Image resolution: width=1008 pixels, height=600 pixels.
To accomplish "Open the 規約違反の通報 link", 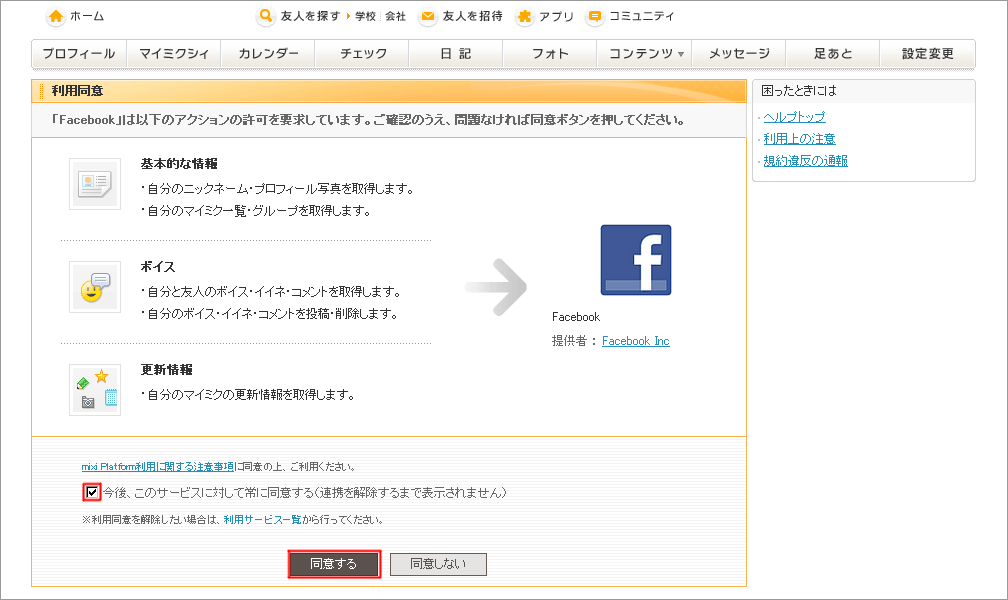I will point(806,161).
